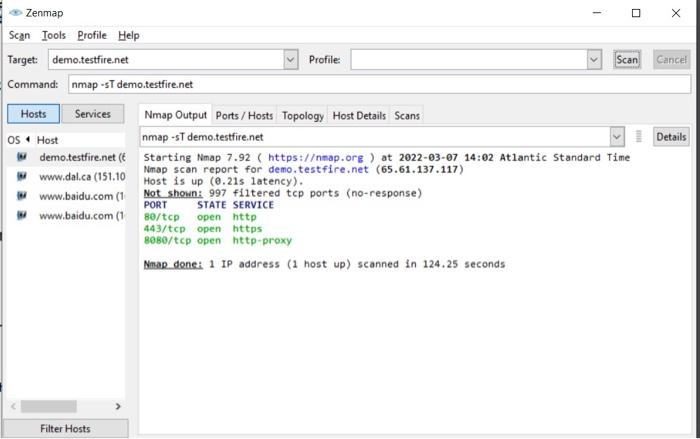The image size is (700, 439).
Task: Click the 'Host is up' latency line
Action: (x=223, y=181)
